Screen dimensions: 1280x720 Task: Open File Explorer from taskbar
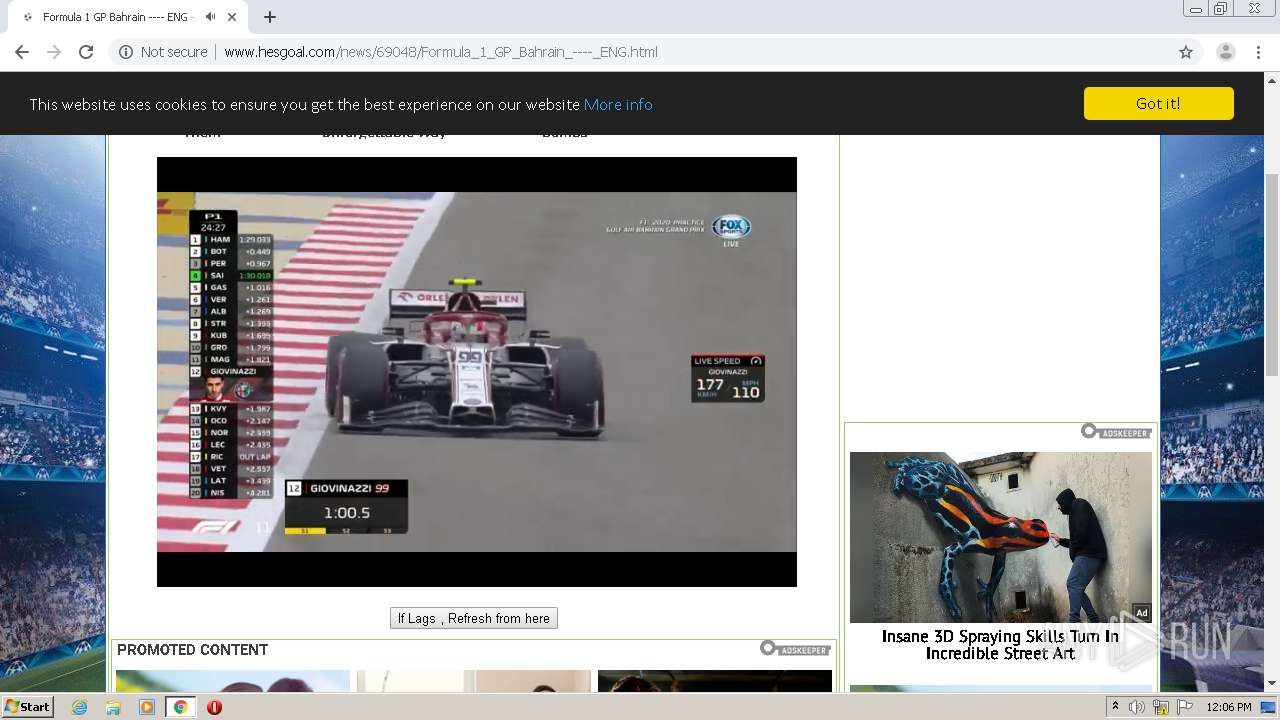click(x=113, y=707)
